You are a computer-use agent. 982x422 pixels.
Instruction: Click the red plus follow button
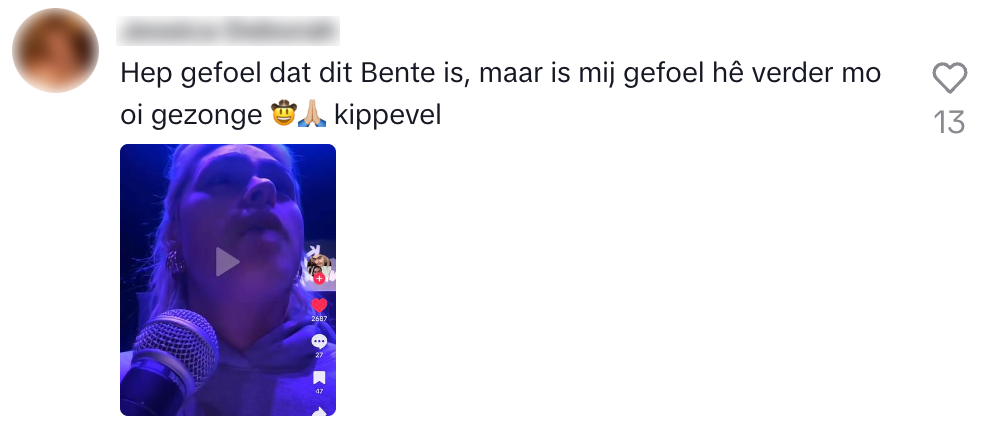(319, 279)
